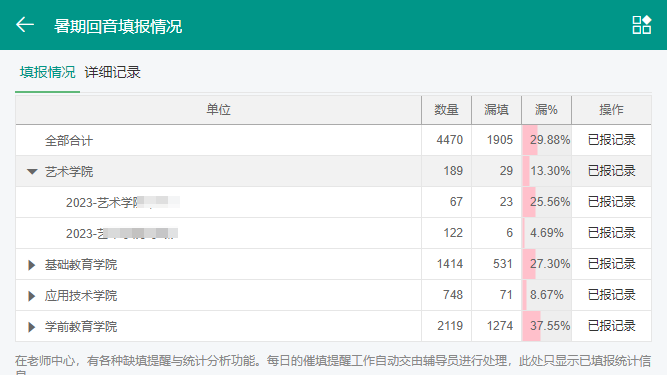Click the 25.56% percentage cell
This screenshot has height=375, width=667.
(x=547, y=202)
